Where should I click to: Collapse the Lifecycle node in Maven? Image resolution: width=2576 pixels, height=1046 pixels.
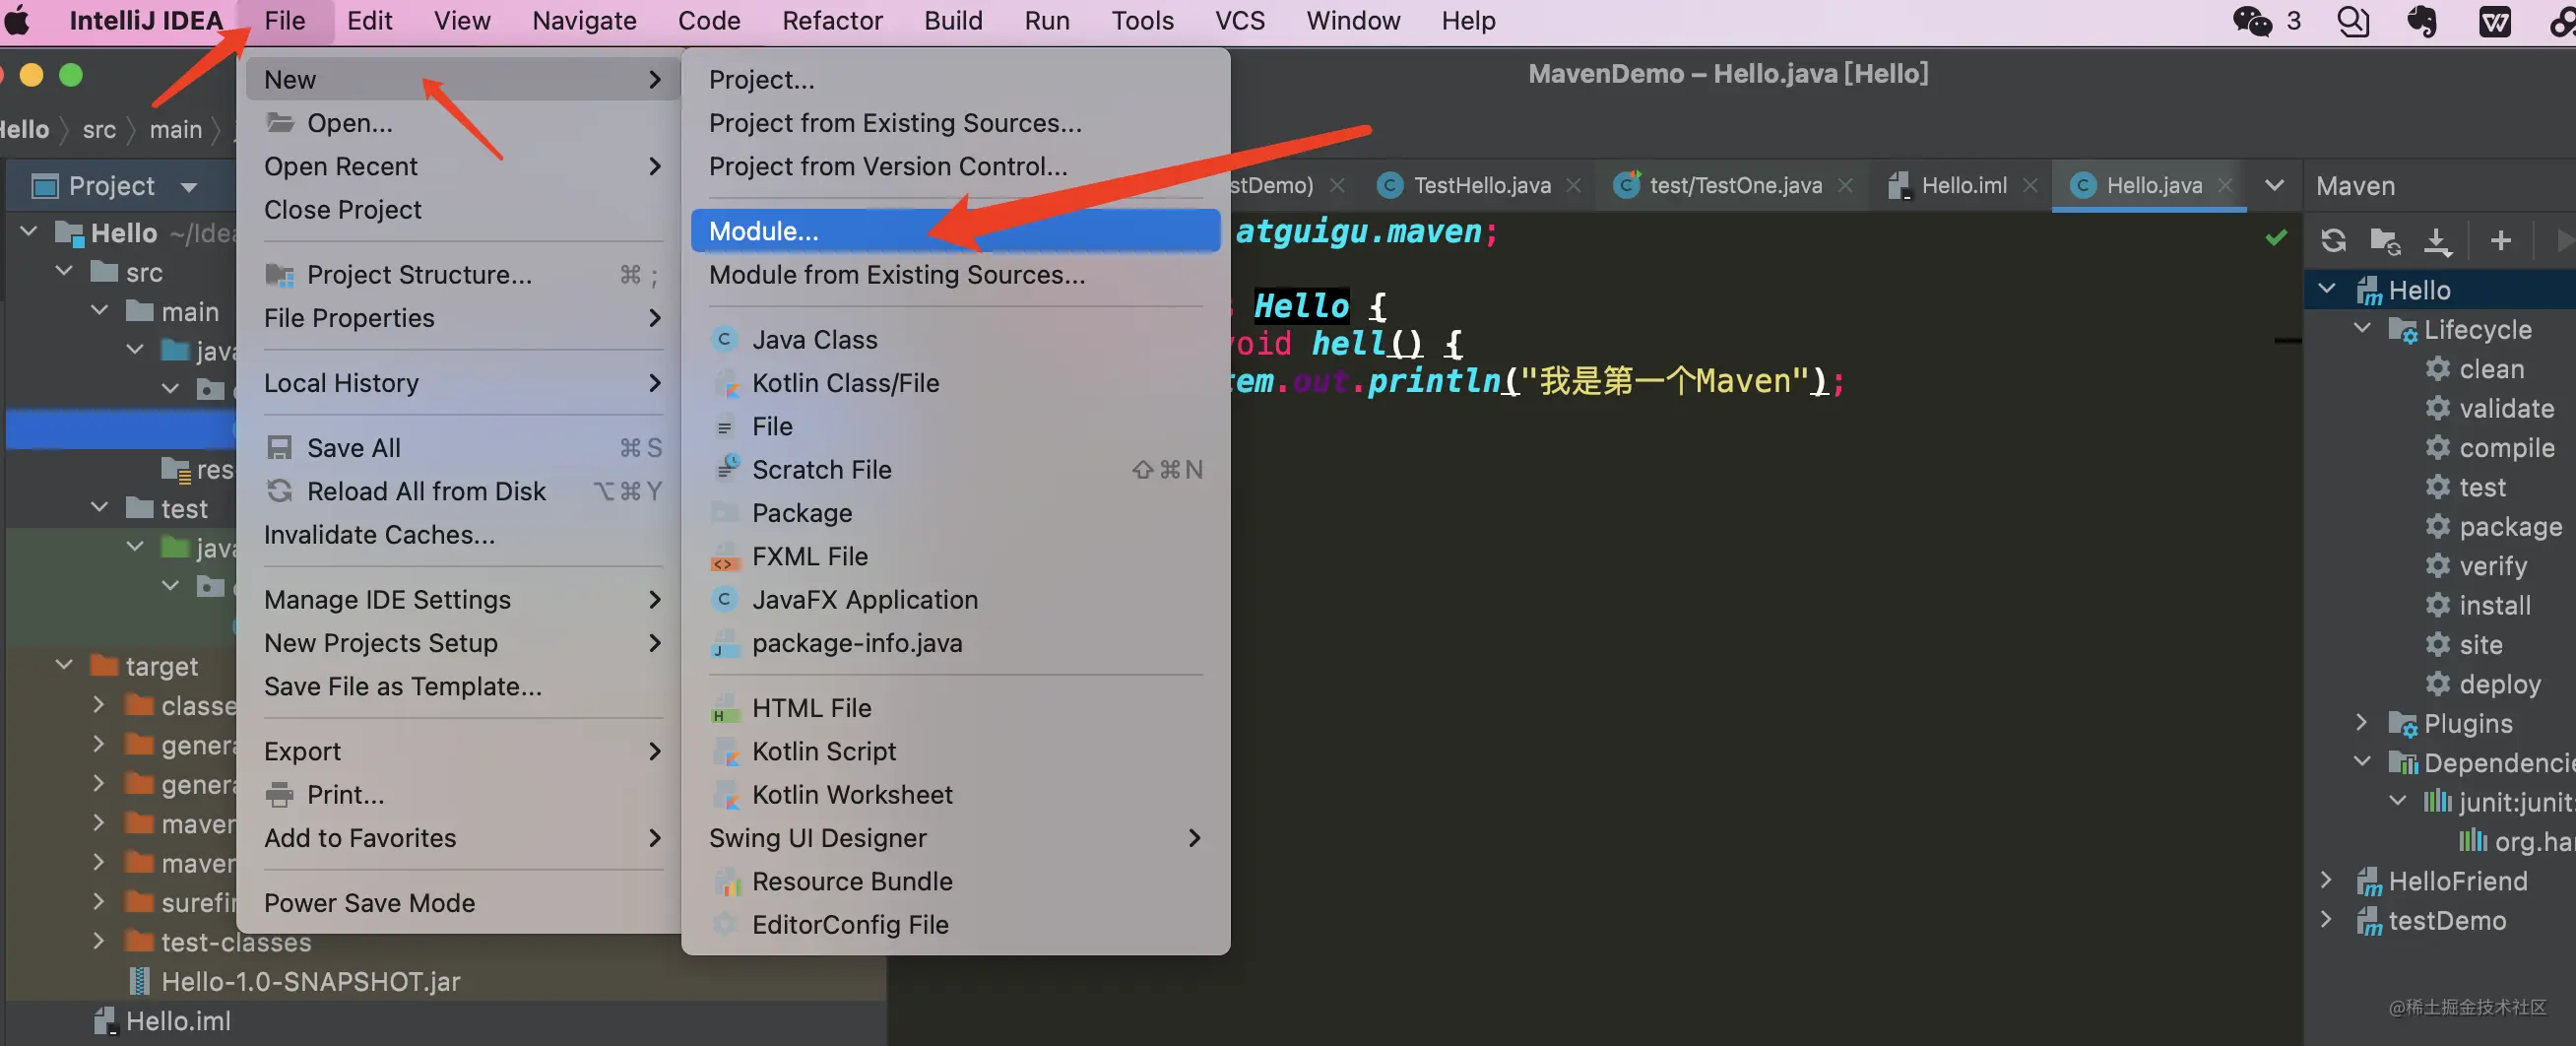click(x=2362, y=328)
